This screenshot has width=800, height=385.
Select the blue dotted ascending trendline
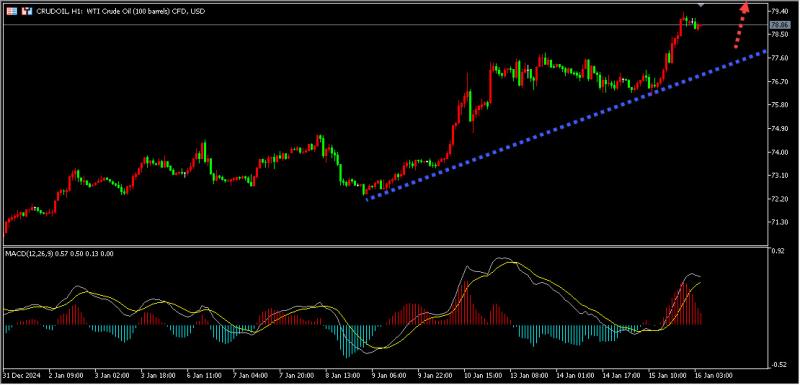pos(565,125)
